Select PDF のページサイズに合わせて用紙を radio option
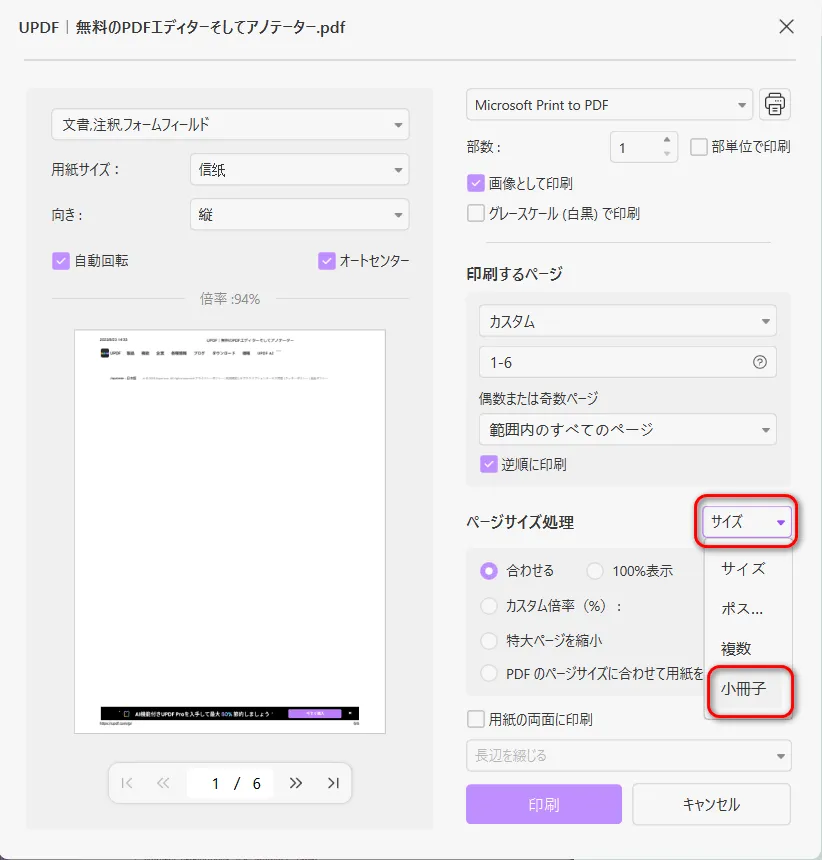822x860 pixels. coord(488,673)
